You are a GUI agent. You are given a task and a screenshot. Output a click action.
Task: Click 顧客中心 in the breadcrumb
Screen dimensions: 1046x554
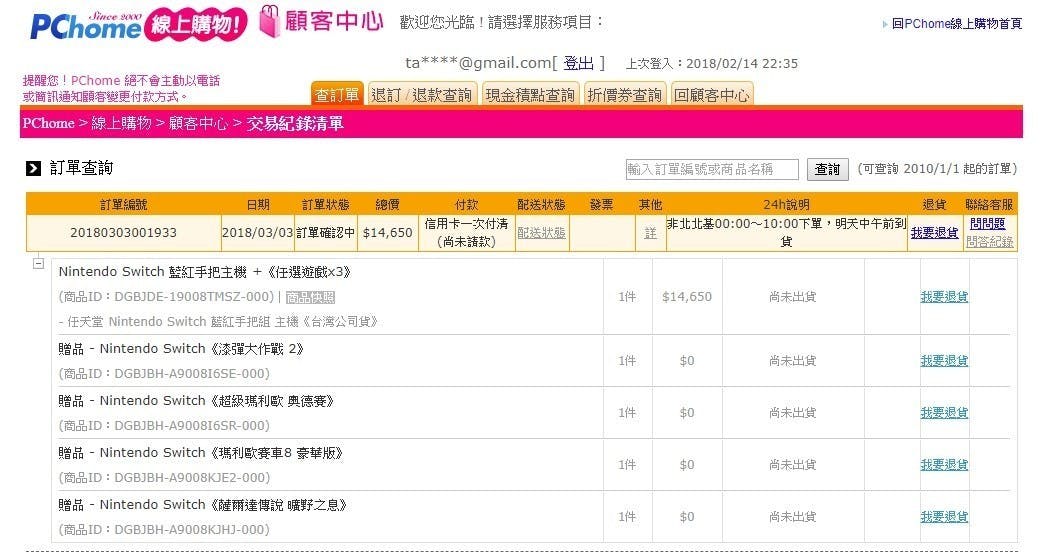[198, 123]
